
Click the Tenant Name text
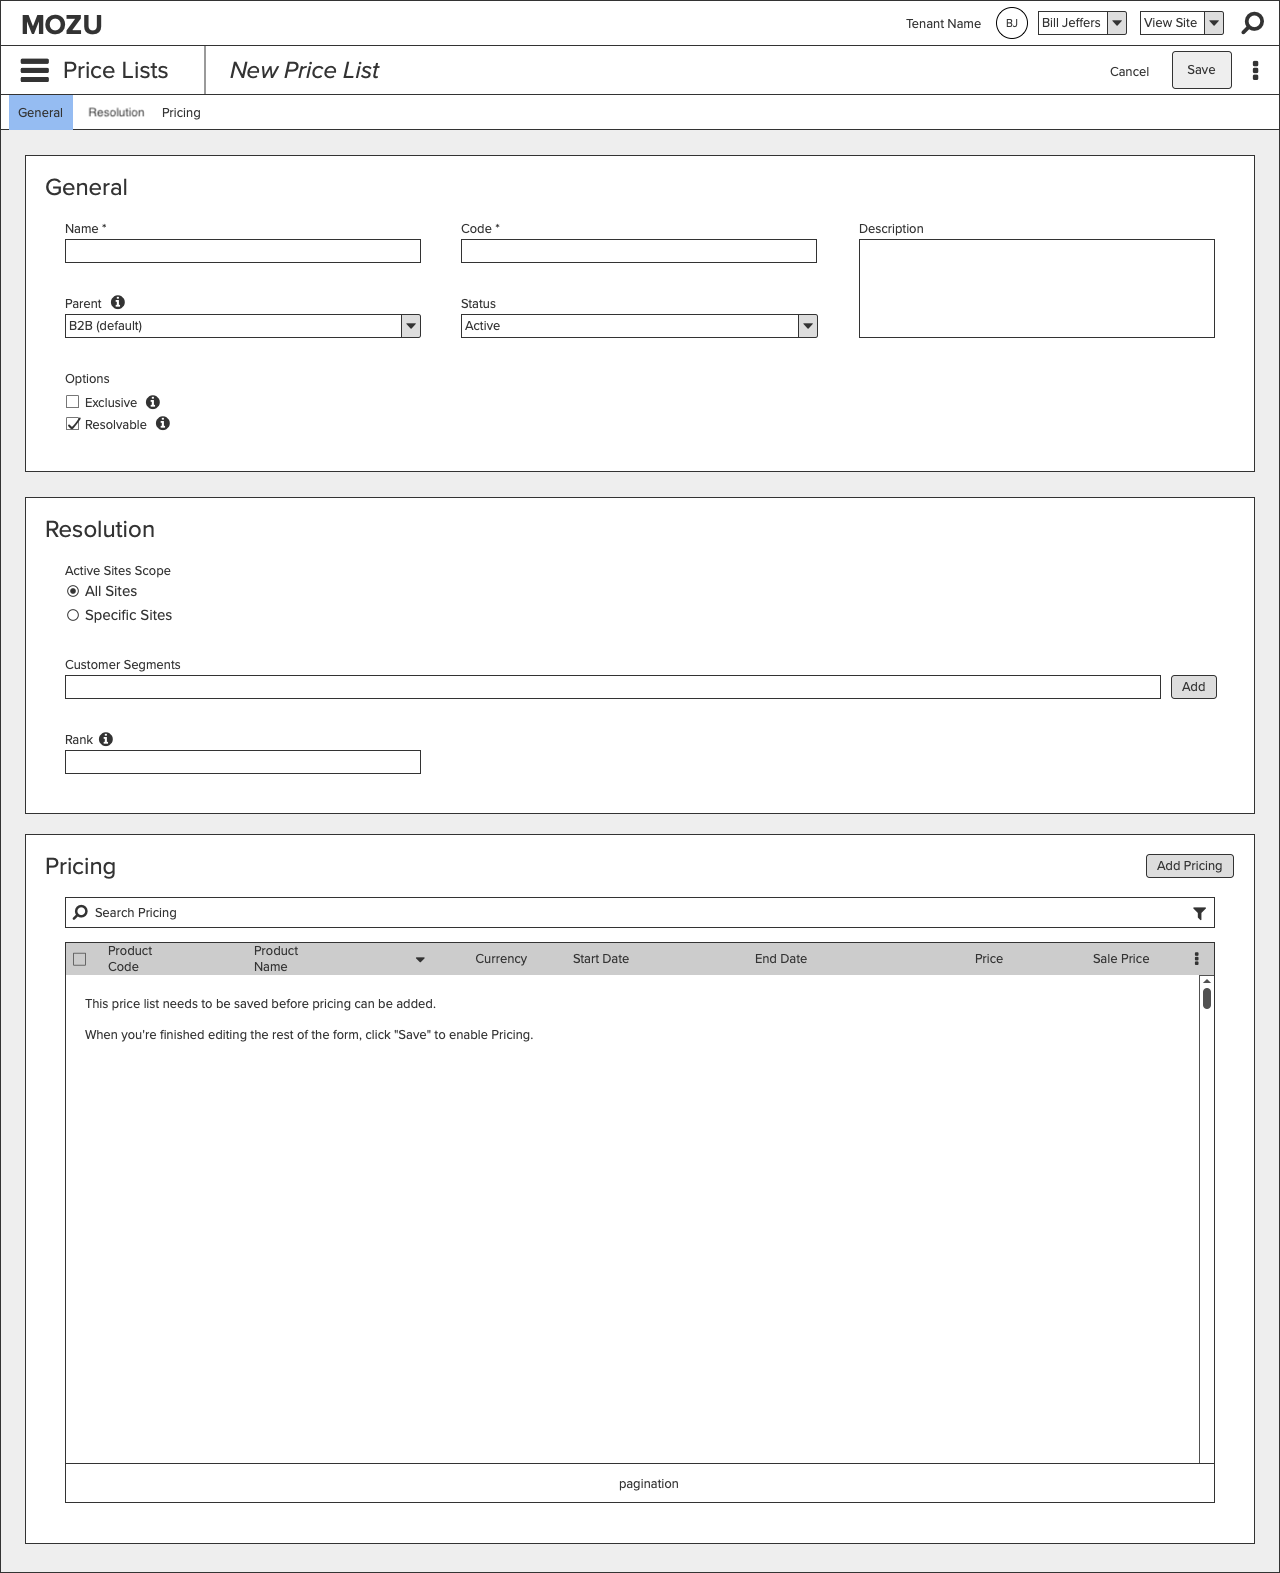943,24
